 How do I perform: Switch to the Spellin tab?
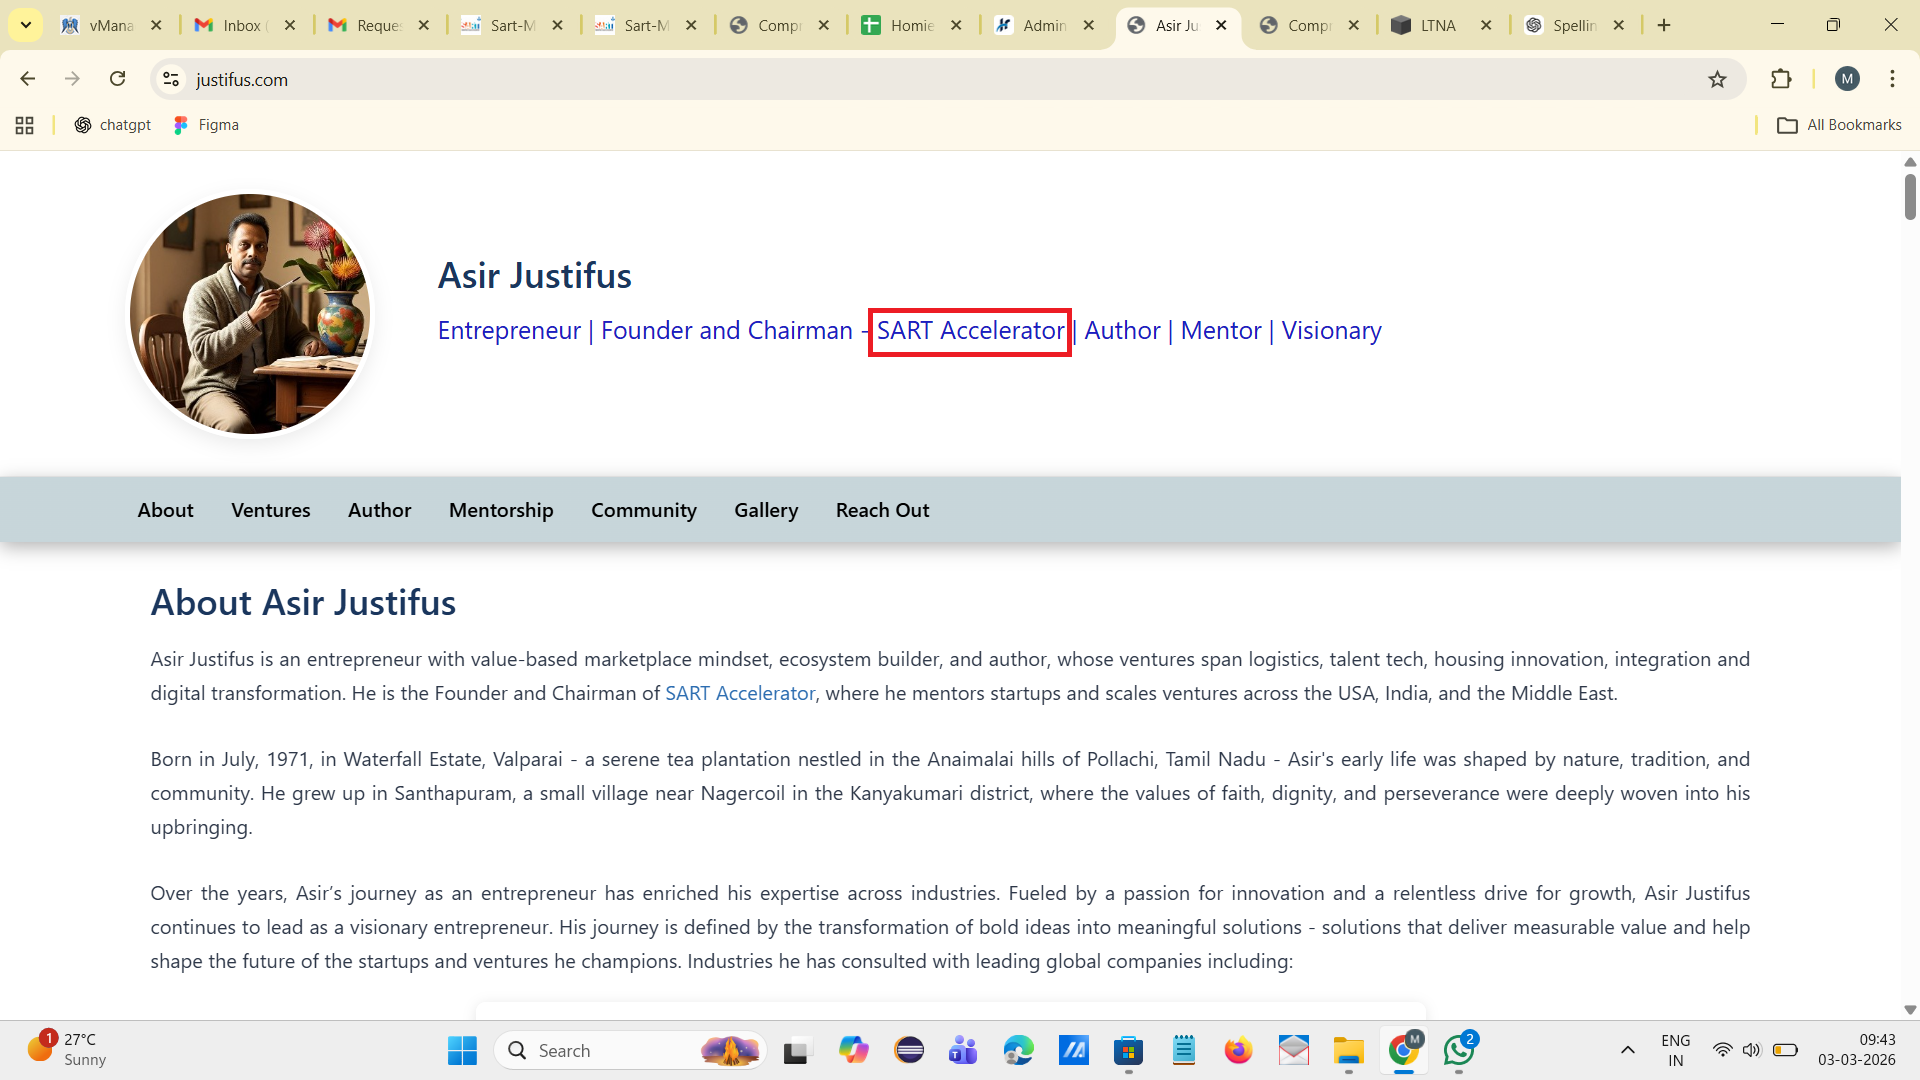pyautogui.click(x=1573, y=26)
